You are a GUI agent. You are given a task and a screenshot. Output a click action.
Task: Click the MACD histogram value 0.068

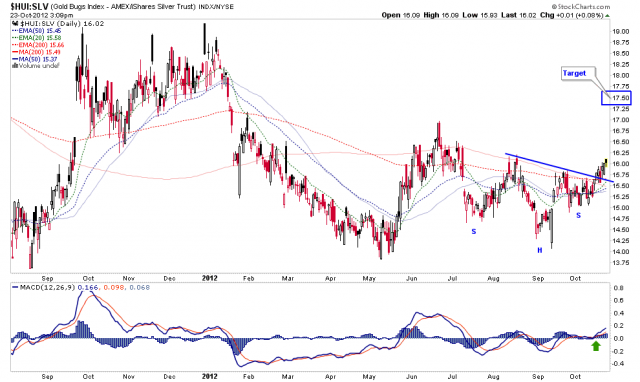(x=140, y=288)
